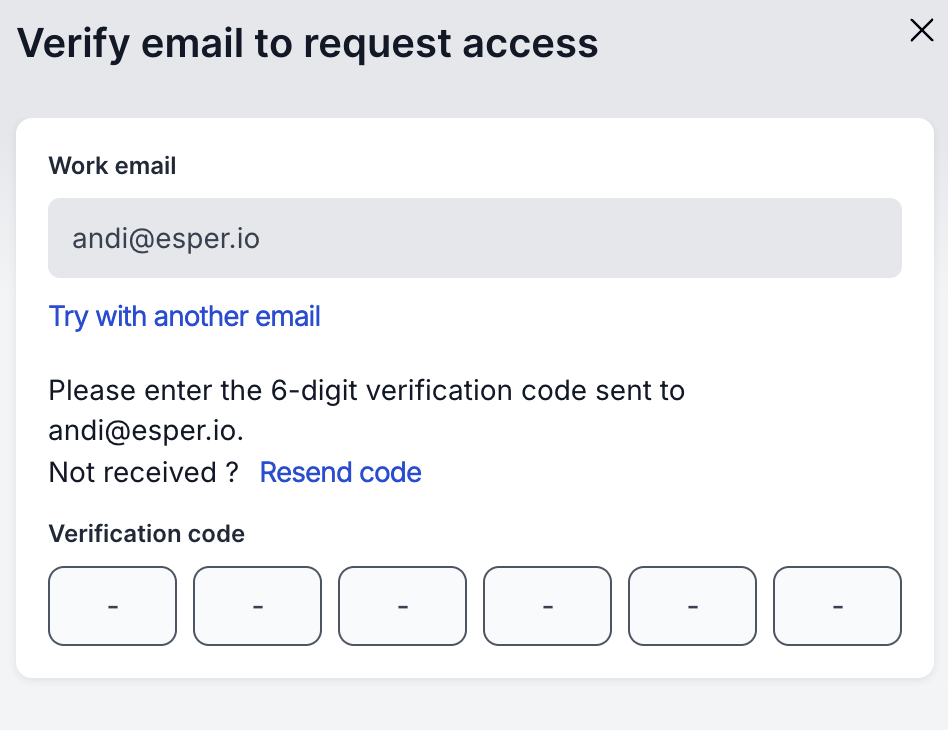This screenshot has height=730, width=948.
Task: Click the Verify email to request access heading
Action: [x=308, y=44]
